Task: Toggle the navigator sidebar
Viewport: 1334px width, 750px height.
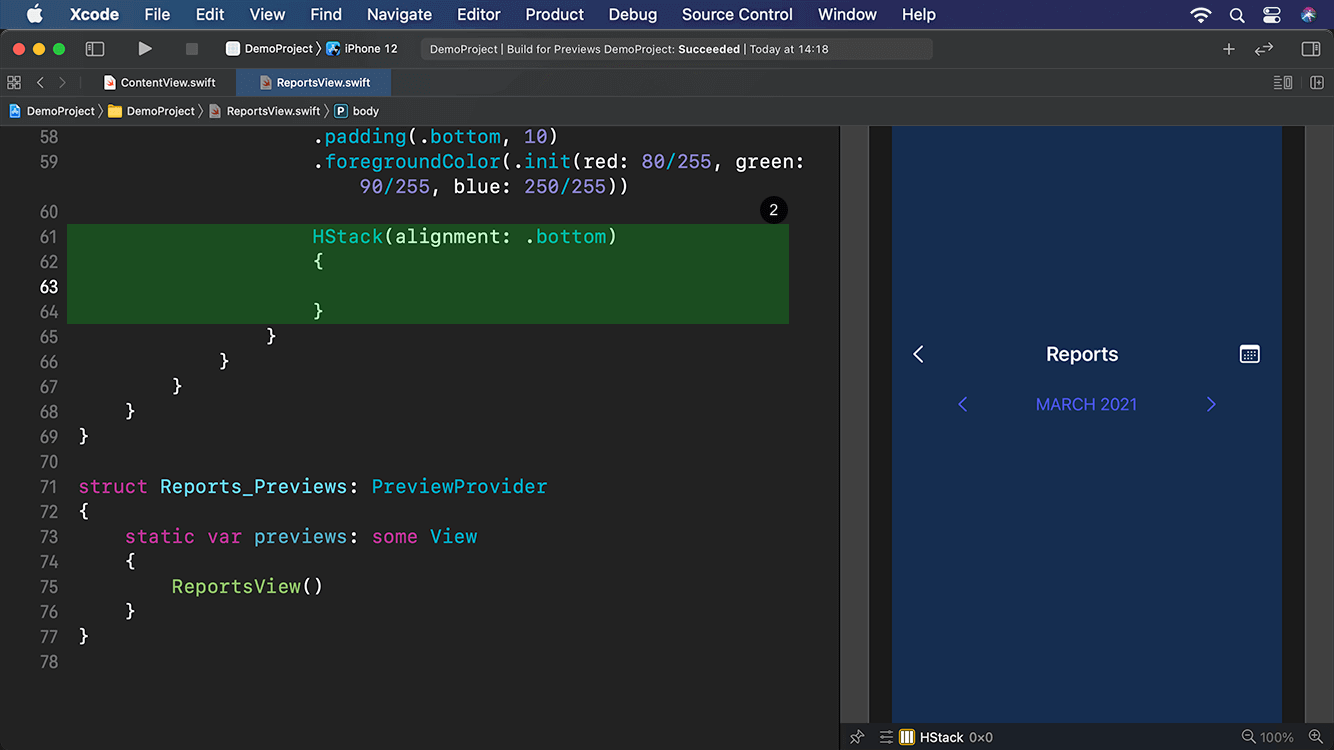Action: click(95, 48)
